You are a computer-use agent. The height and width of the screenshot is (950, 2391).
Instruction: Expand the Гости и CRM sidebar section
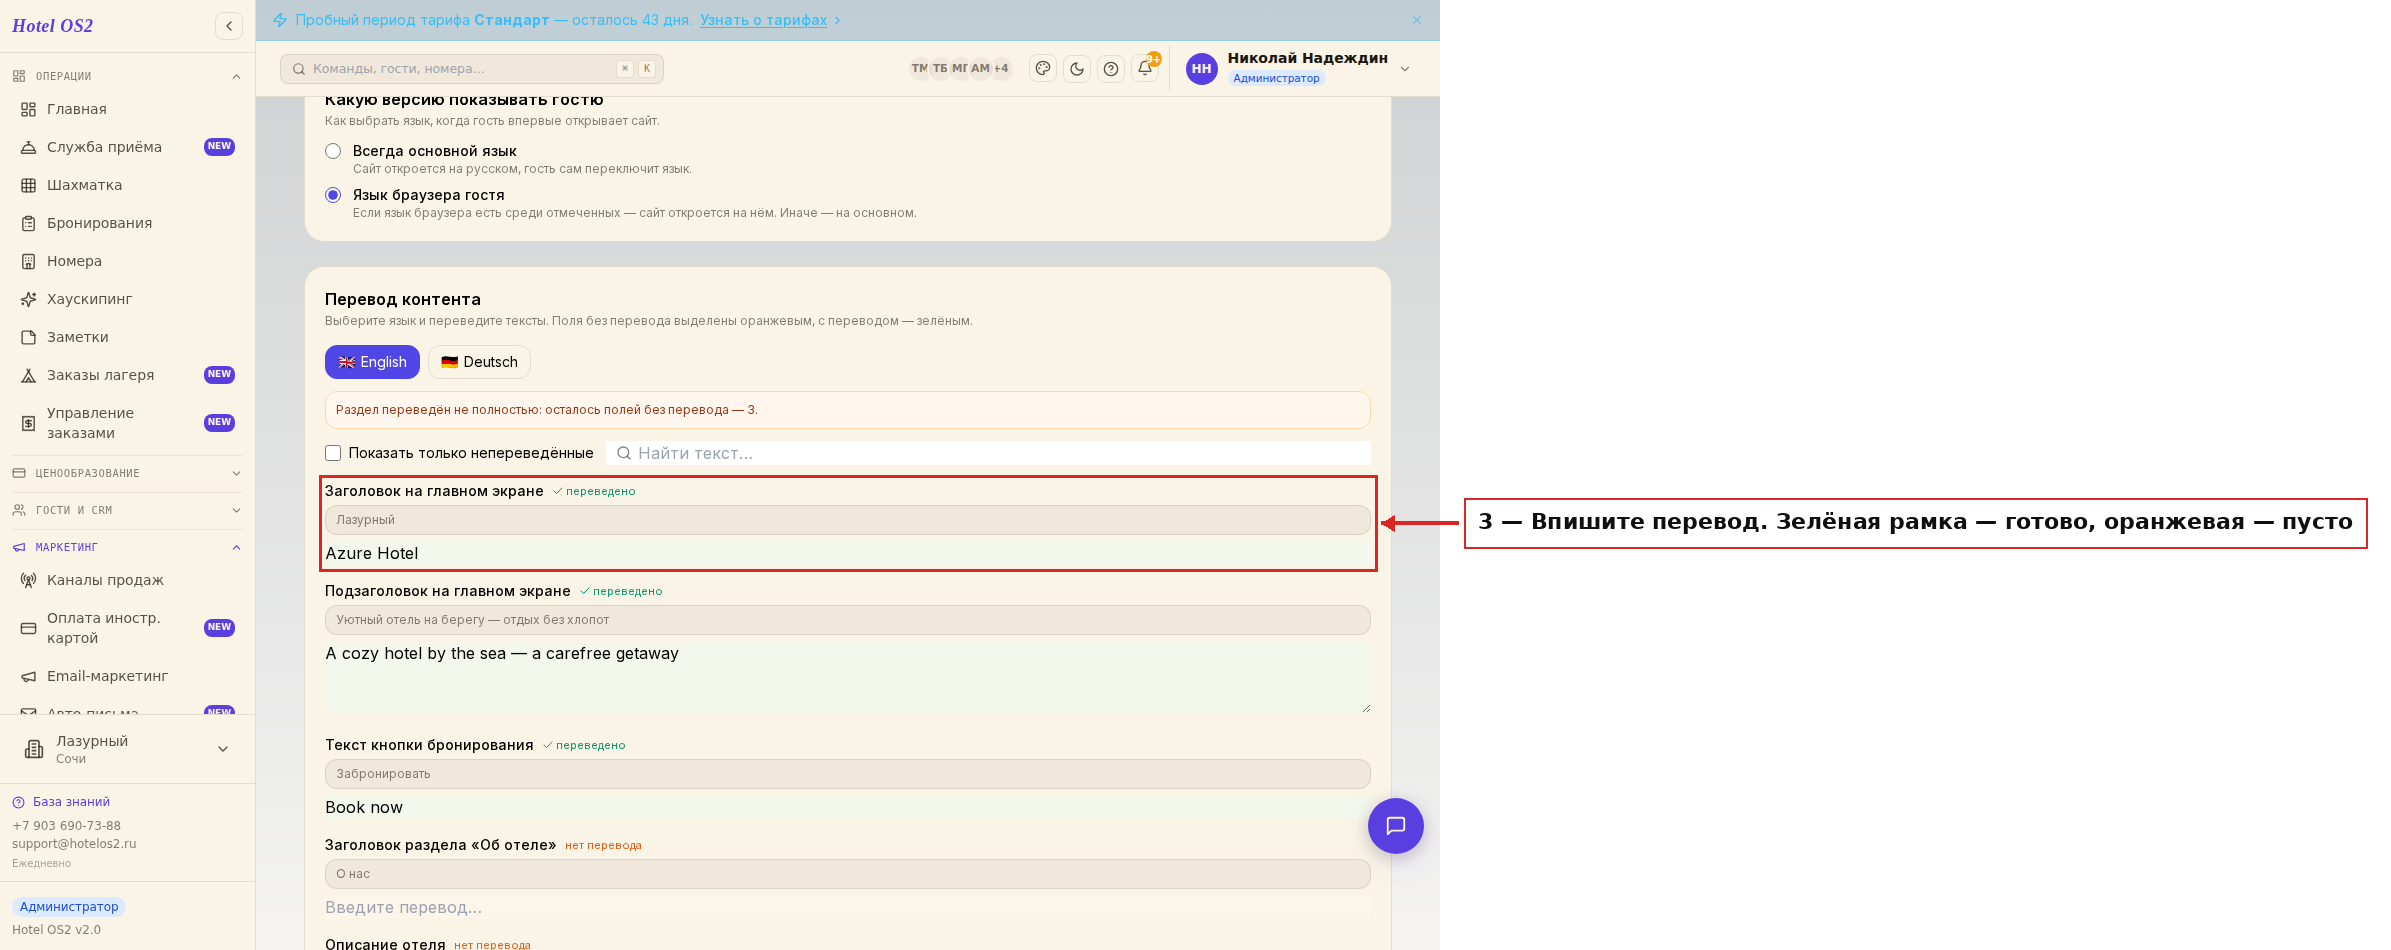click(127, 510)
